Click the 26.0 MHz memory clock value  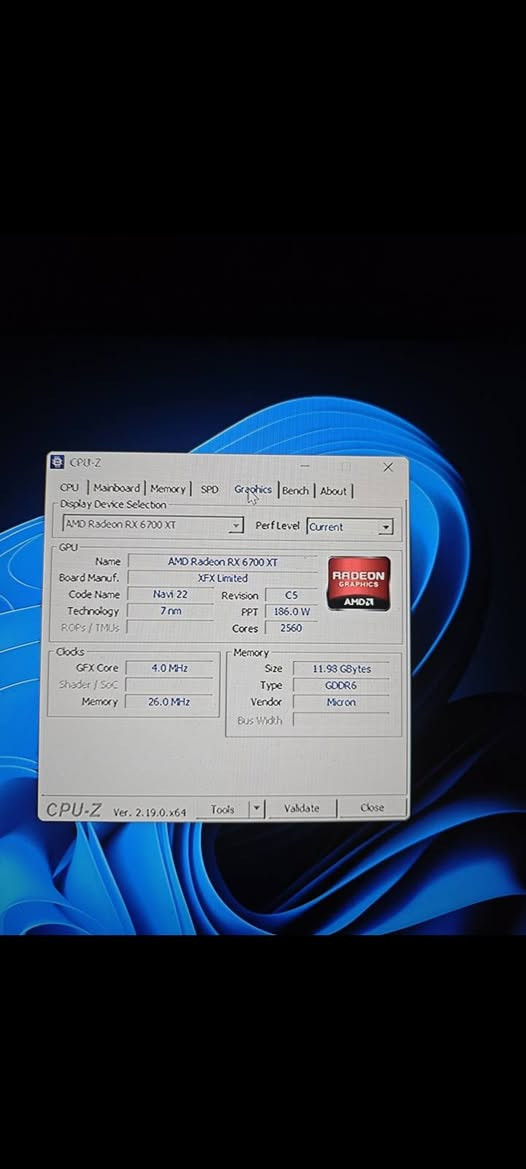click(x=170, y=702)
